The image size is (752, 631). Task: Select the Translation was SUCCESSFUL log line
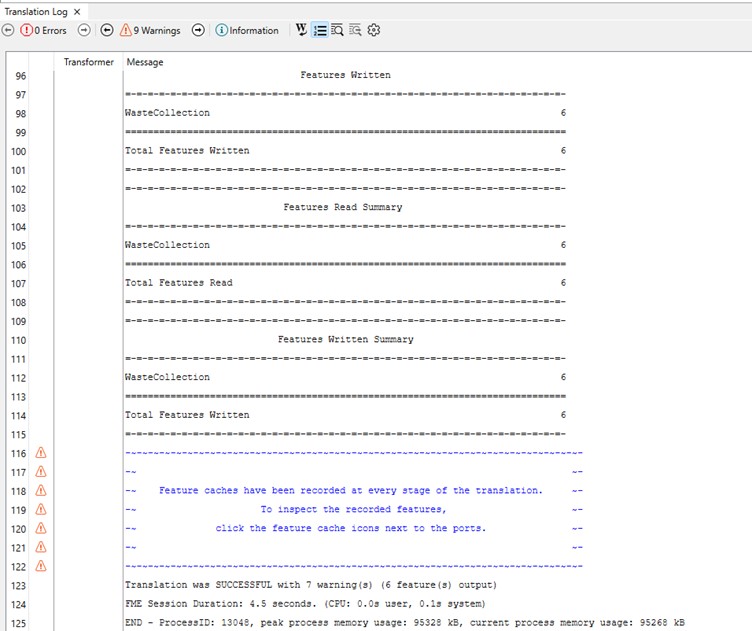(310, 585)
